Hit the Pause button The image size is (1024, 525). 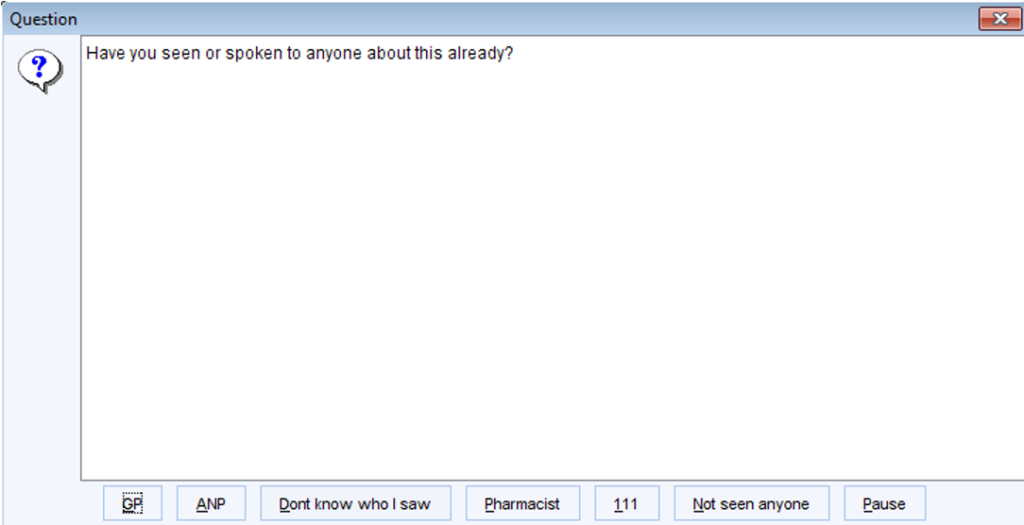[884, 503]
